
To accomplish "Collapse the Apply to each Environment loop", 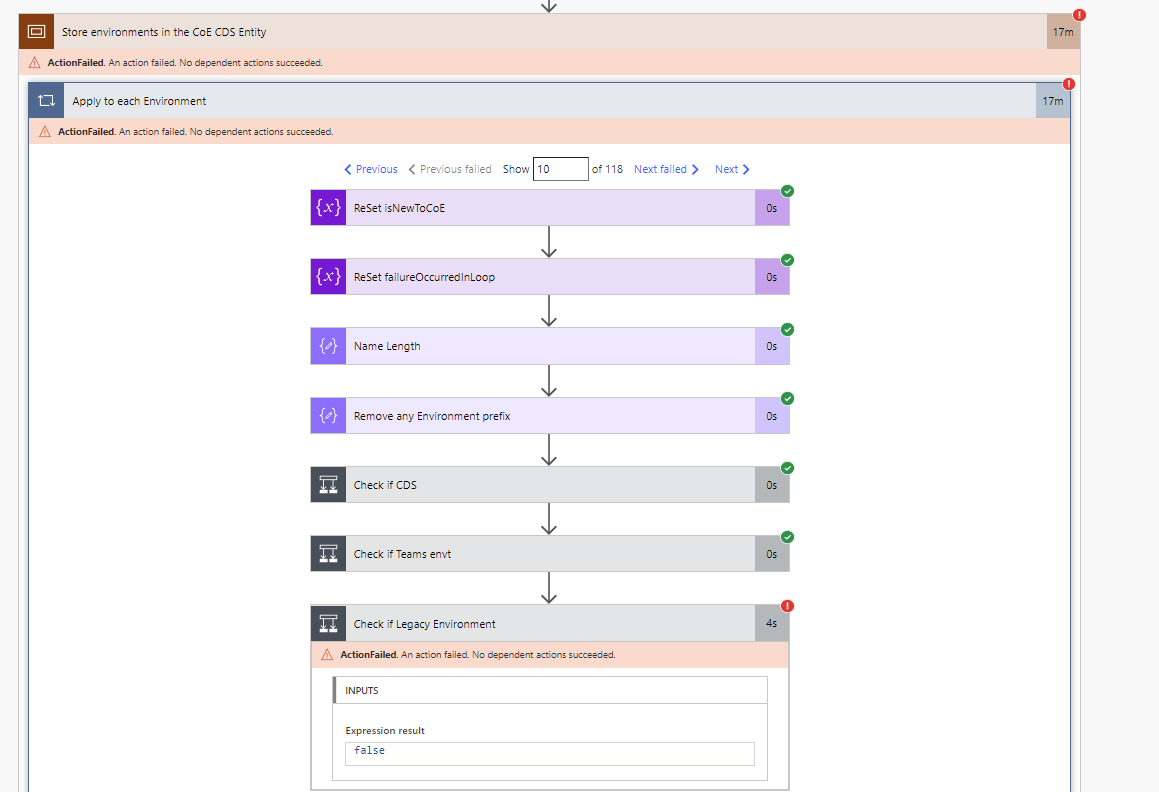I will pyautogui.click(x=549, y=101).
